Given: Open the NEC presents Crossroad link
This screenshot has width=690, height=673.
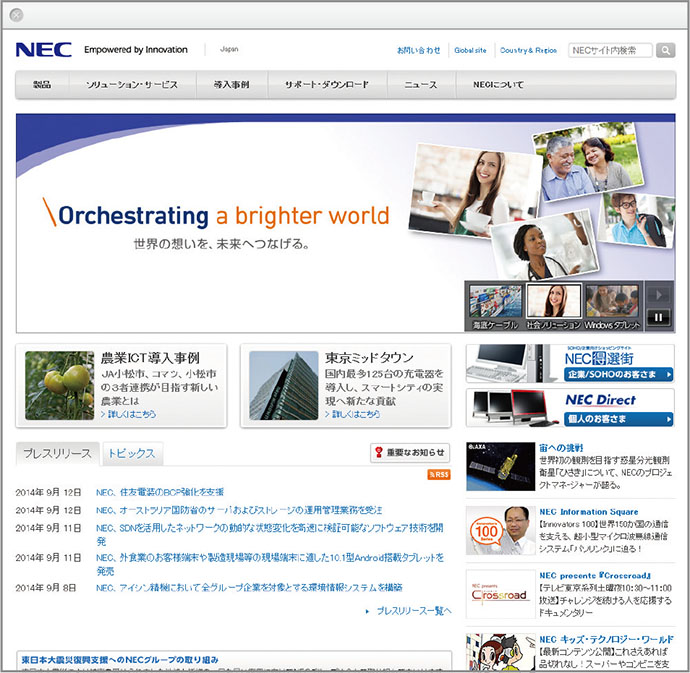Looking at the screenshot, I should tap(595, 576).
